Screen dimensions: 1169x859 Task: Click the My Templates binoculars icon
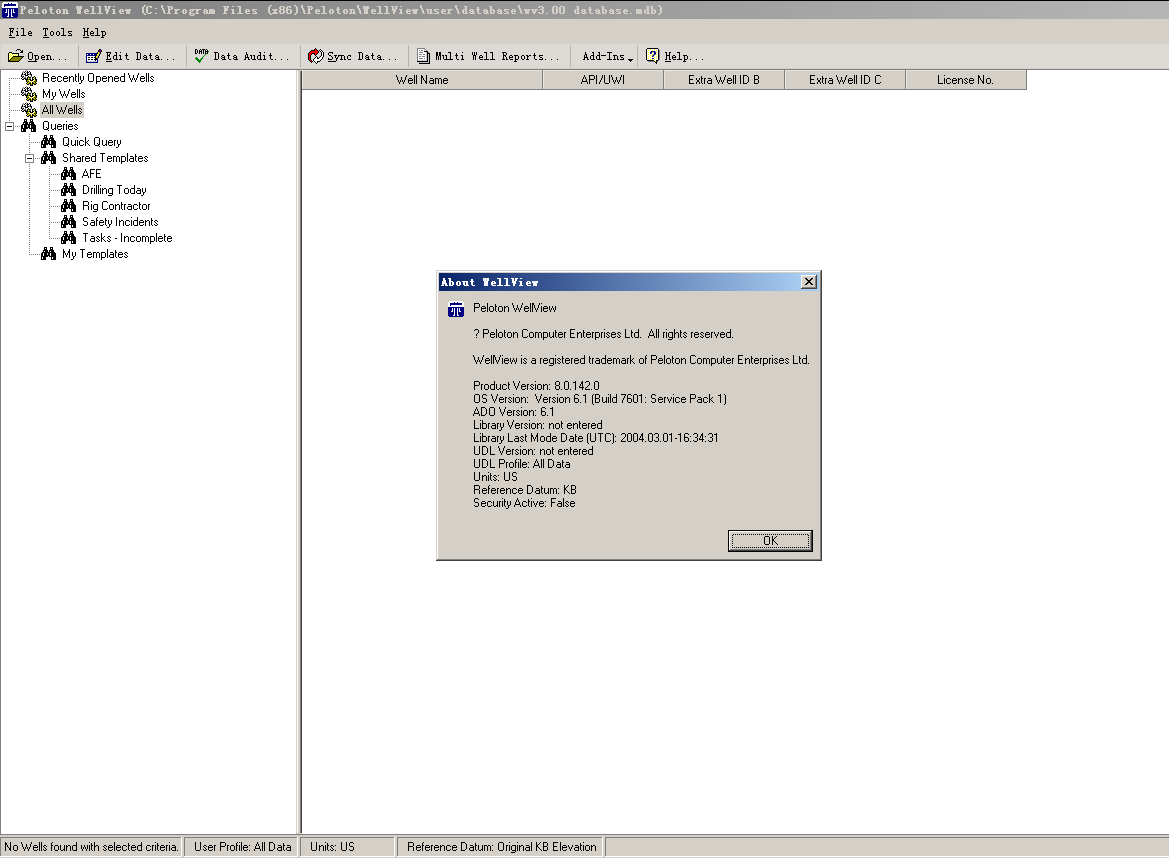(48, 254)
